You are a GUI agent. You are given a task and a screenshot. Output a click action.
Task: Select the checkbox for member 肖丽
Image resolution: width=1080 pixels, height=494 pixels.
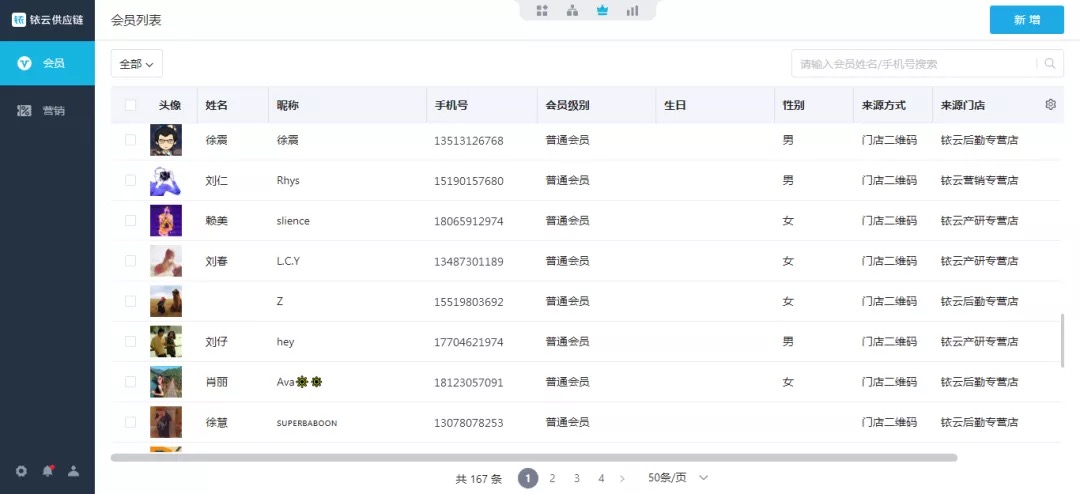coord(130,382)
